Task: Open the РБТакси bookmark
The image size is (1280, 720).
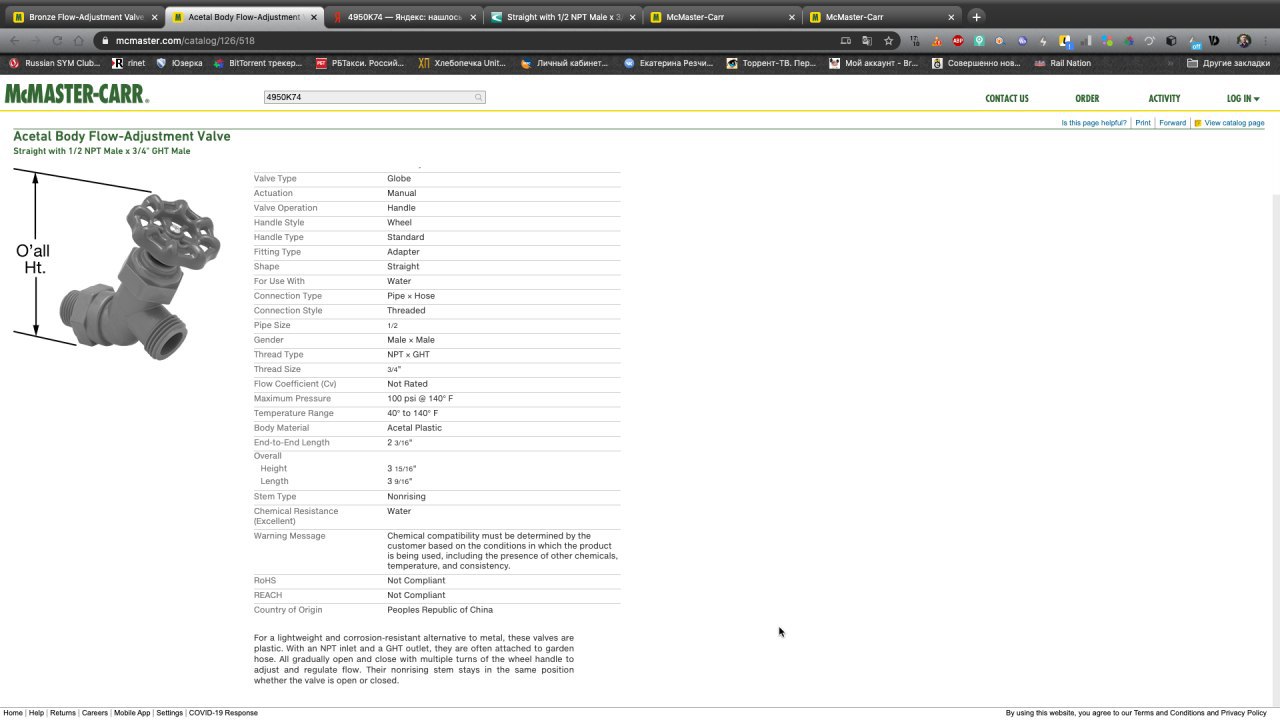Action: click(360, 63)
